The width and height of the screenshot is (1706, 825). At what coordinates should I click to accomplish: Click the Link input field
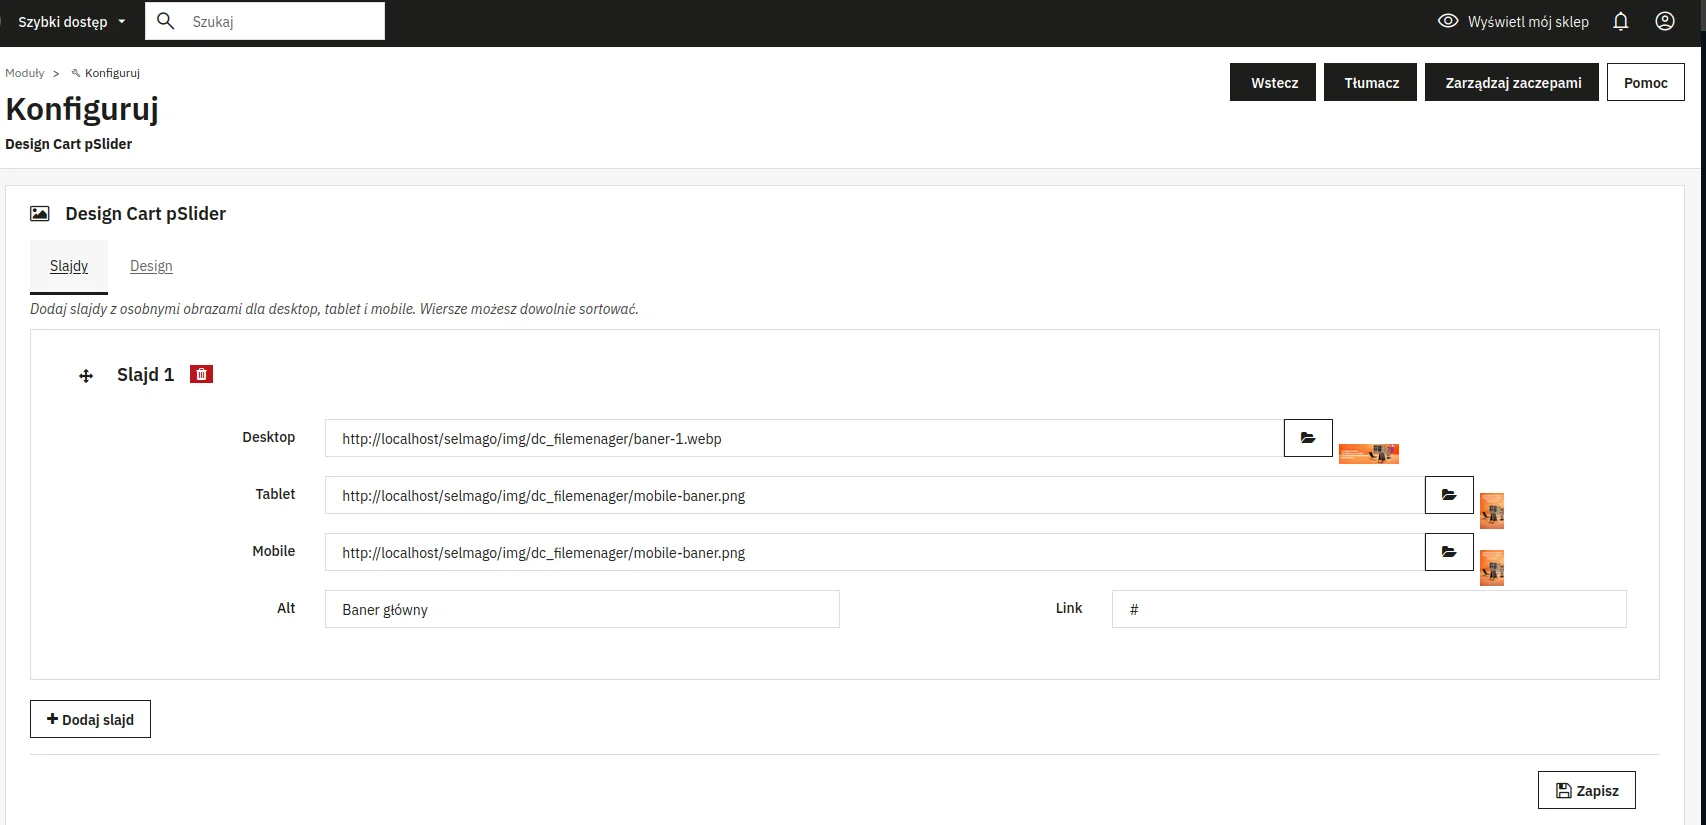pyautogui.click(x=1368, y=609)
